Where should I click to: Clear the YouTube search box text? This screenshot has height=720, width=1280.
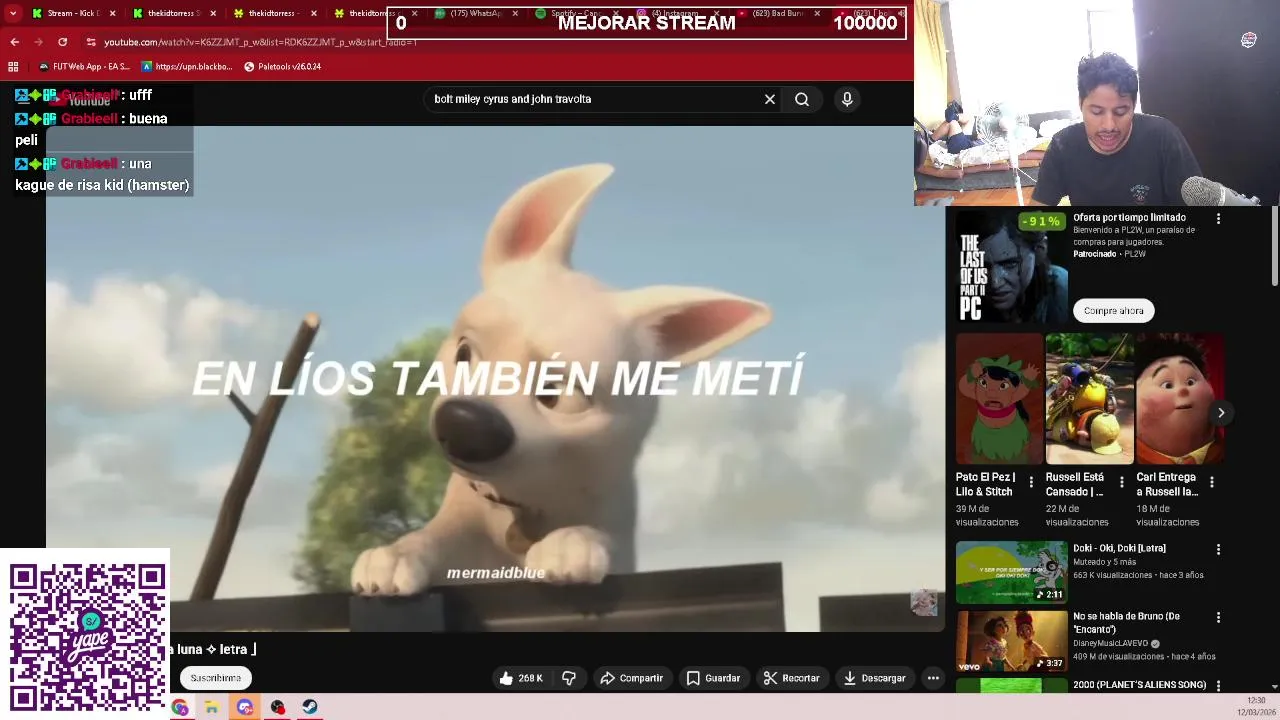[x=770, y=99]
